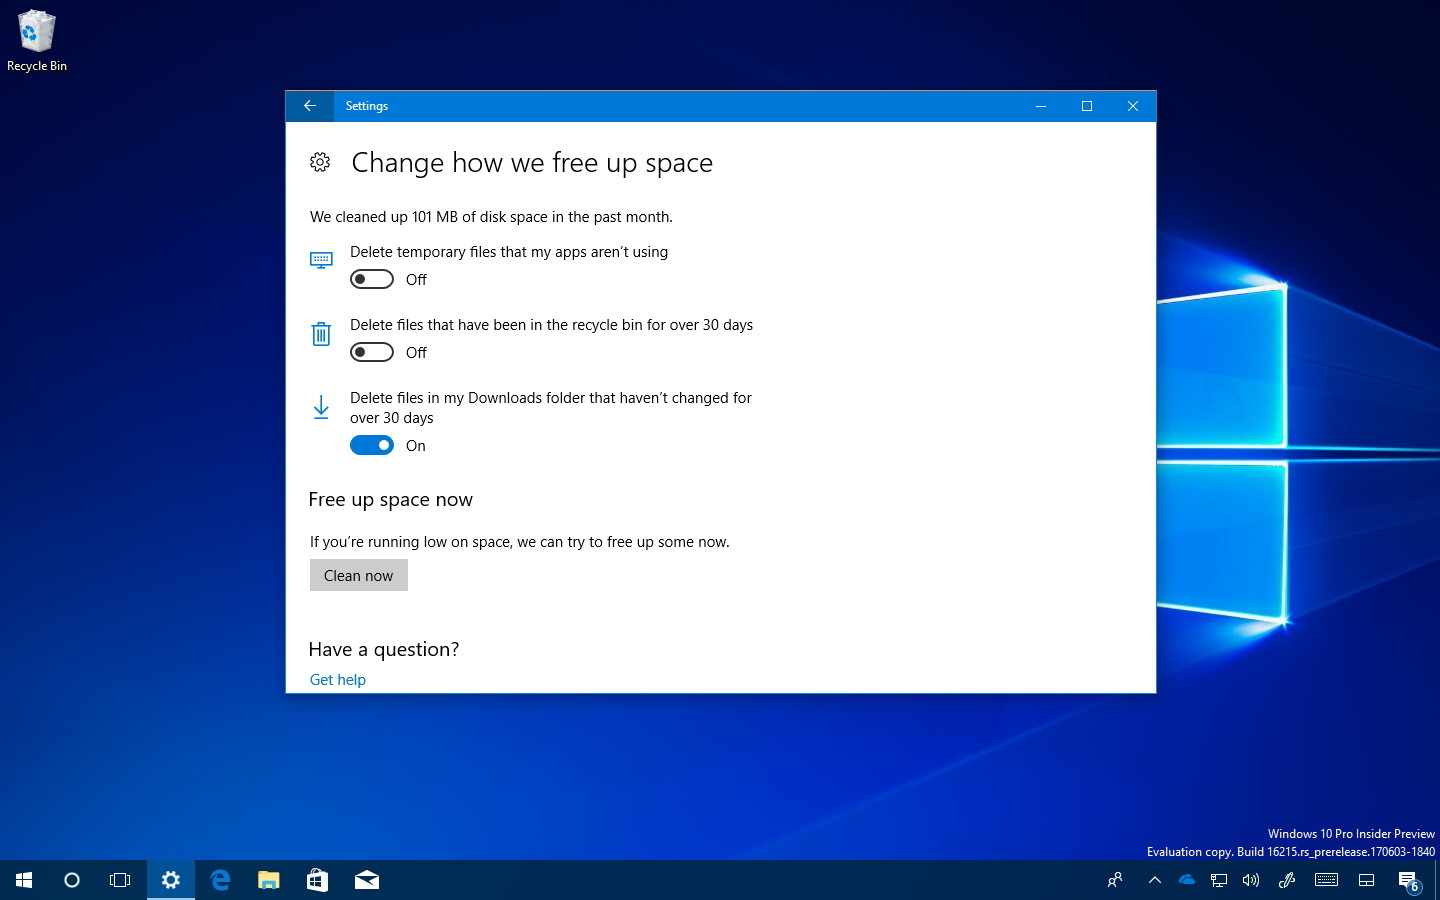Open the volume control in the tray
This screenshot has width=1440, height=900.
coord(1251,880)
